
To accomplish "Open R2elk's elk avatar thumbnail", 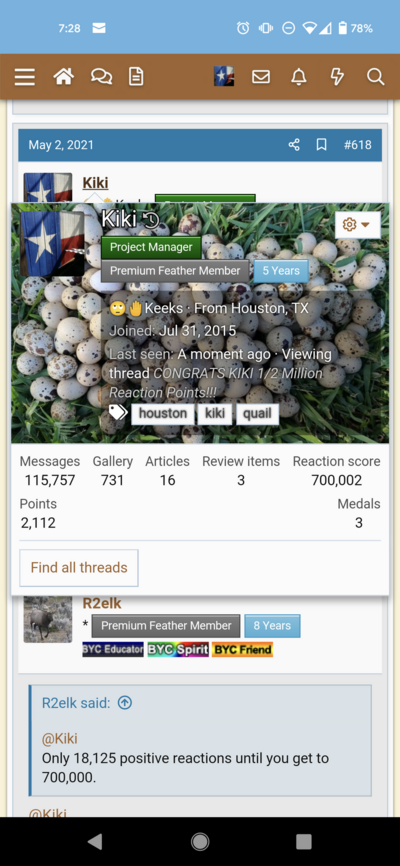I will tap(48, 619).
